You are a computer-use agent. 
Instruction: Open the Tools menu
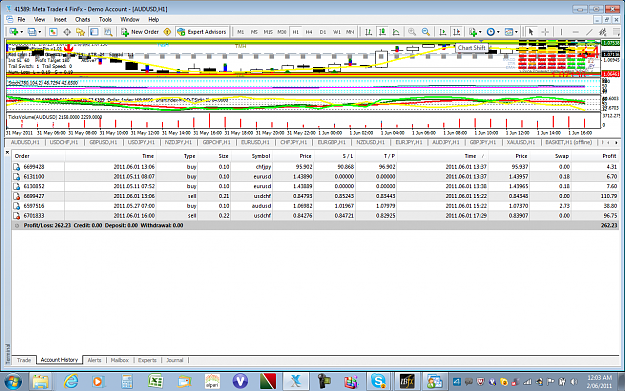tap(105, 20)
